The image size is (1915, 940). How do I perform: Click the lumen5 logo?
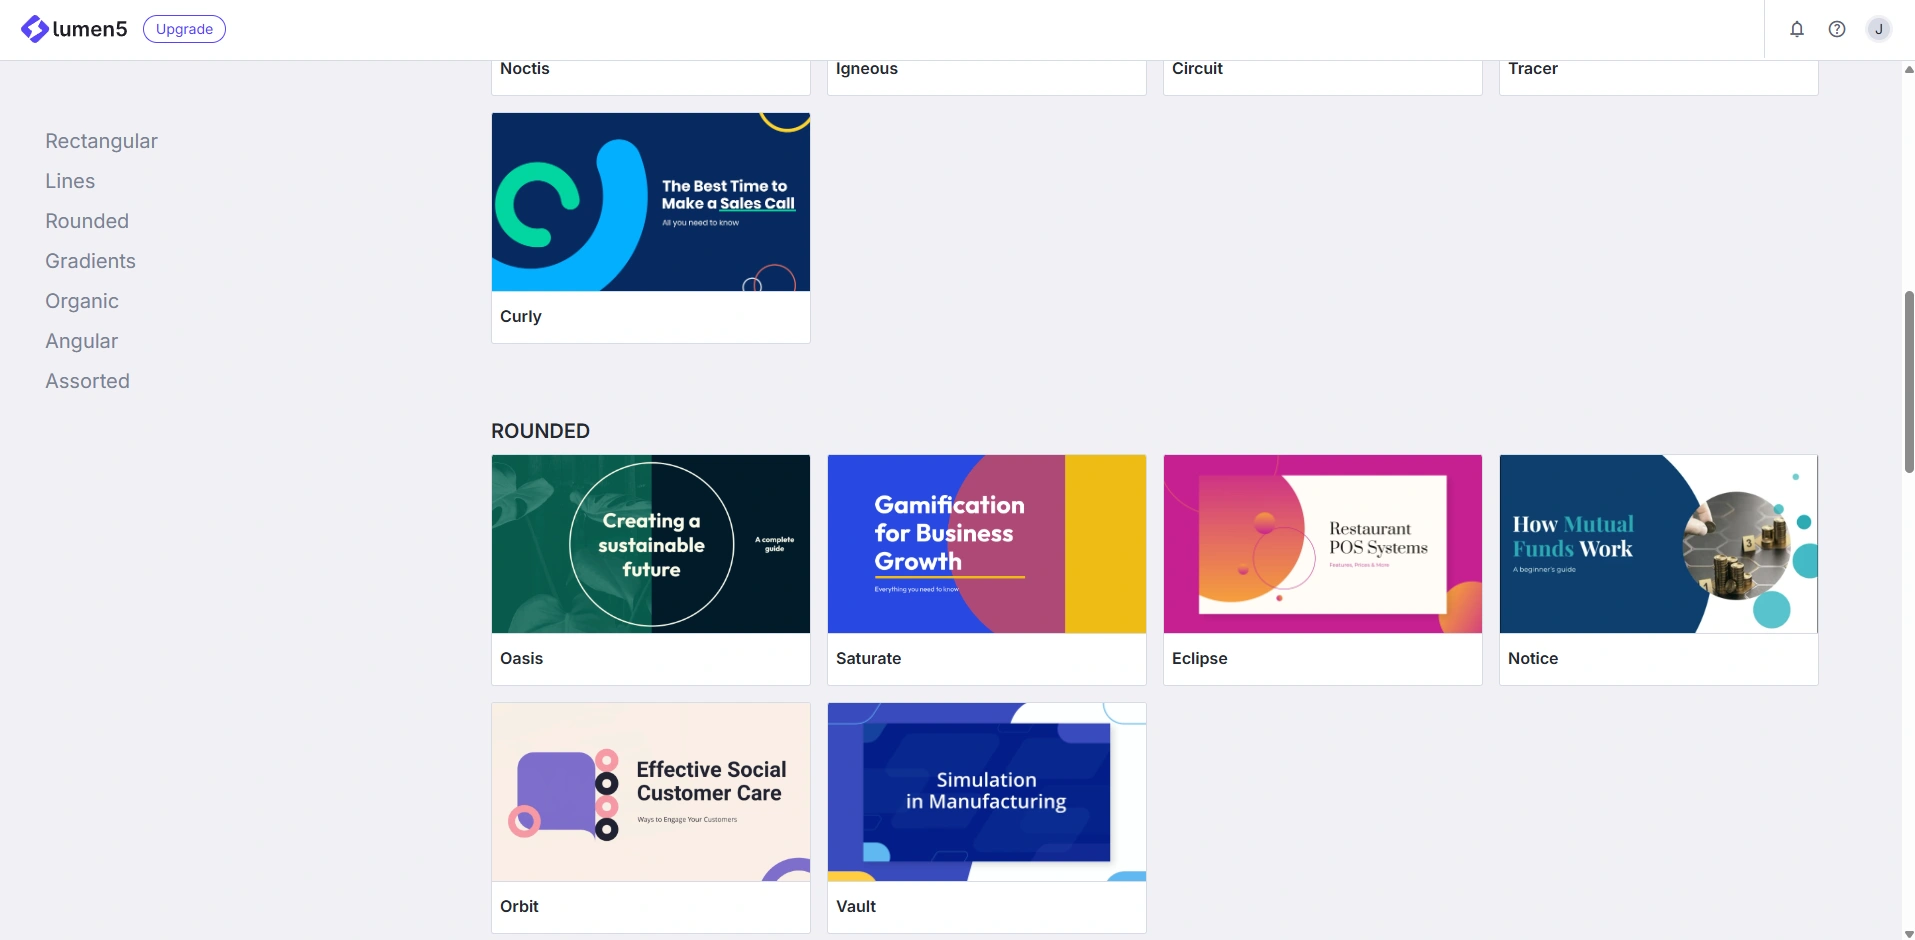(x=74, y=29)
